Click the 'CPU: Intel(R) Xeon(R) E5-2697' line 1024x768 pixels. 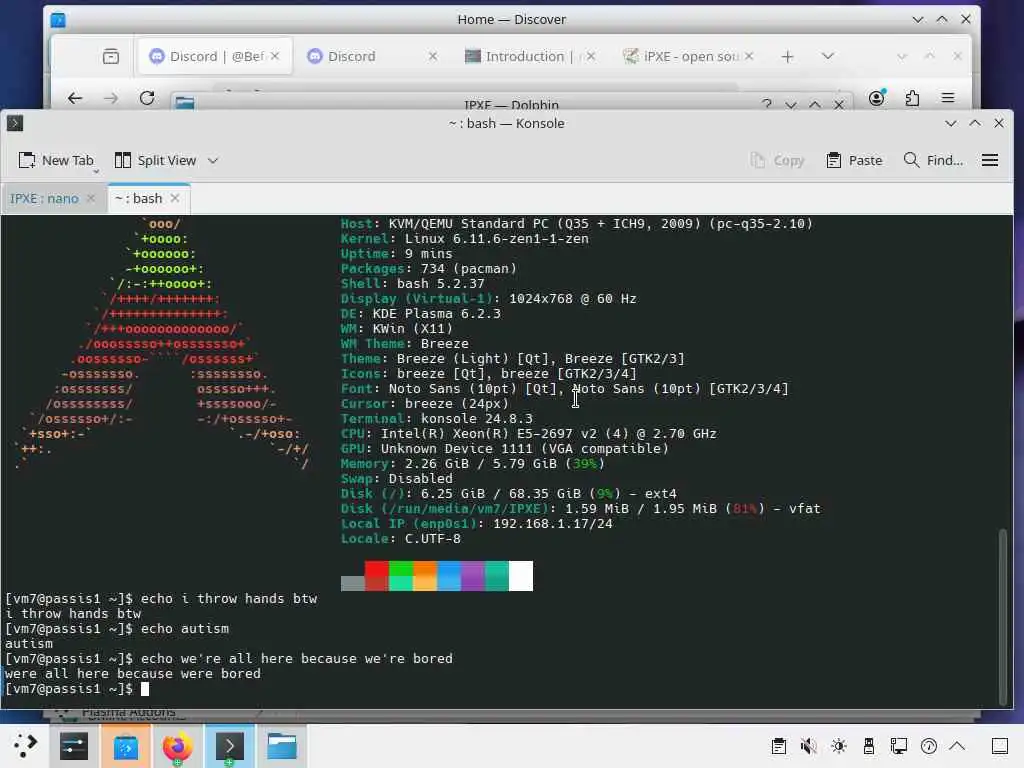point(528,434)
